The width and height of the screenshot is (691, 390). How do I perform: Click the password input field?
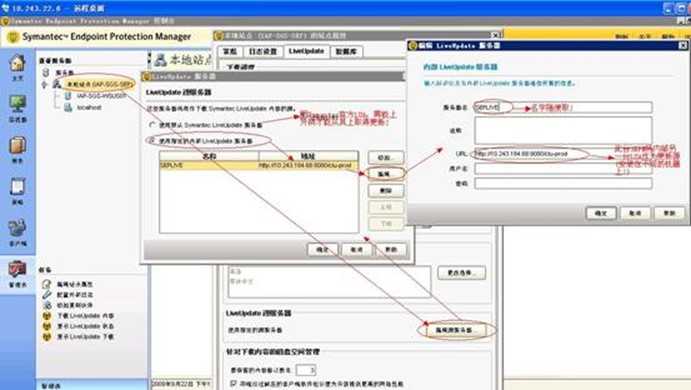563,184
